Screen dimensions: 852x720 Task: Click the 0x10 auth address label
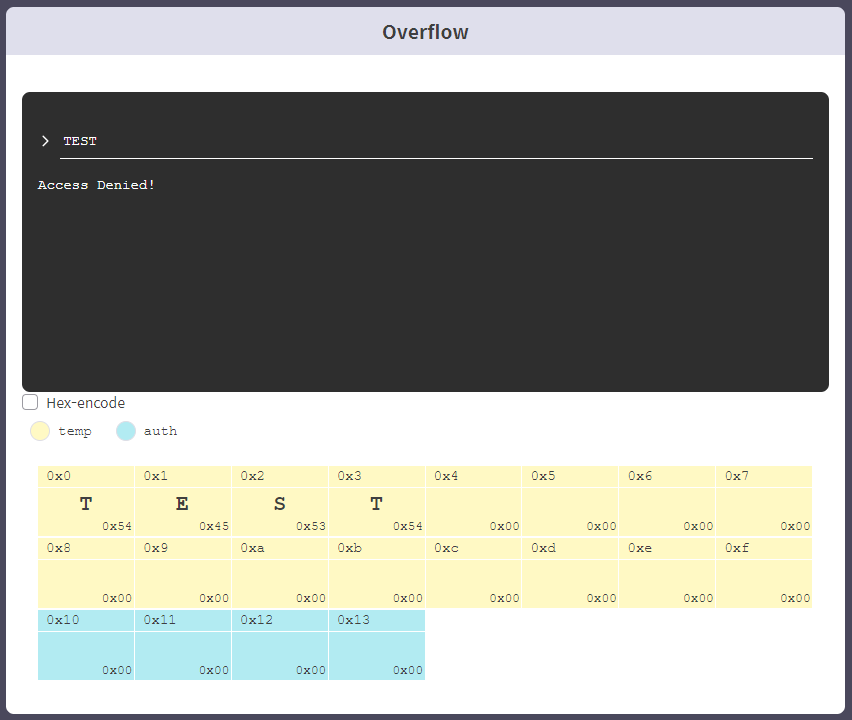pyautogui.click(x=63, y=620)
